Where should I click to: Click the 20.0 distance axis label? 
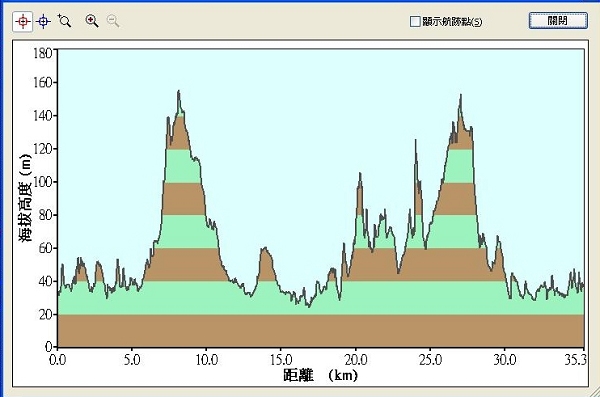(356, 360)
